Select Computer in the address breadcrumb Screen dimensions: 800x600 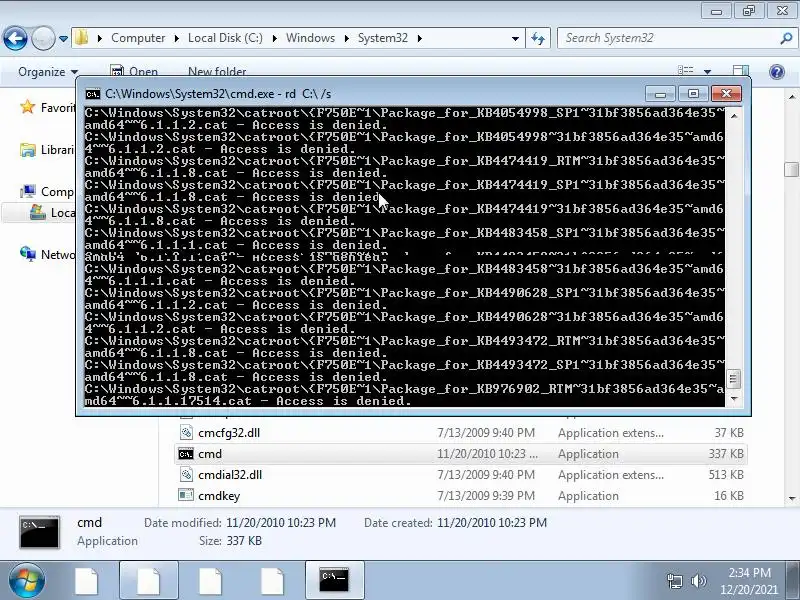pos(138,38)
